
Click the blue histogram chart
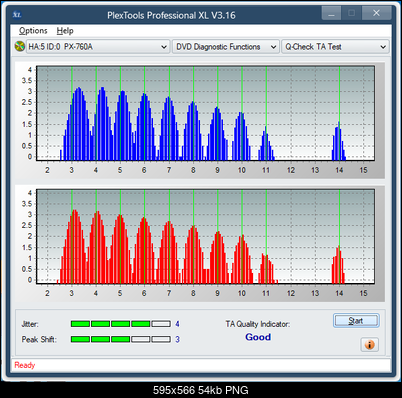coord(205,113)
